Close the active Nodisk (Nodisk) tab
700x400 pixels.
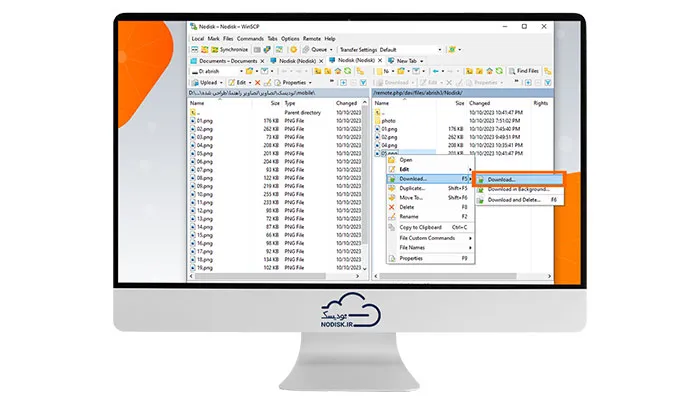(380, 60)
